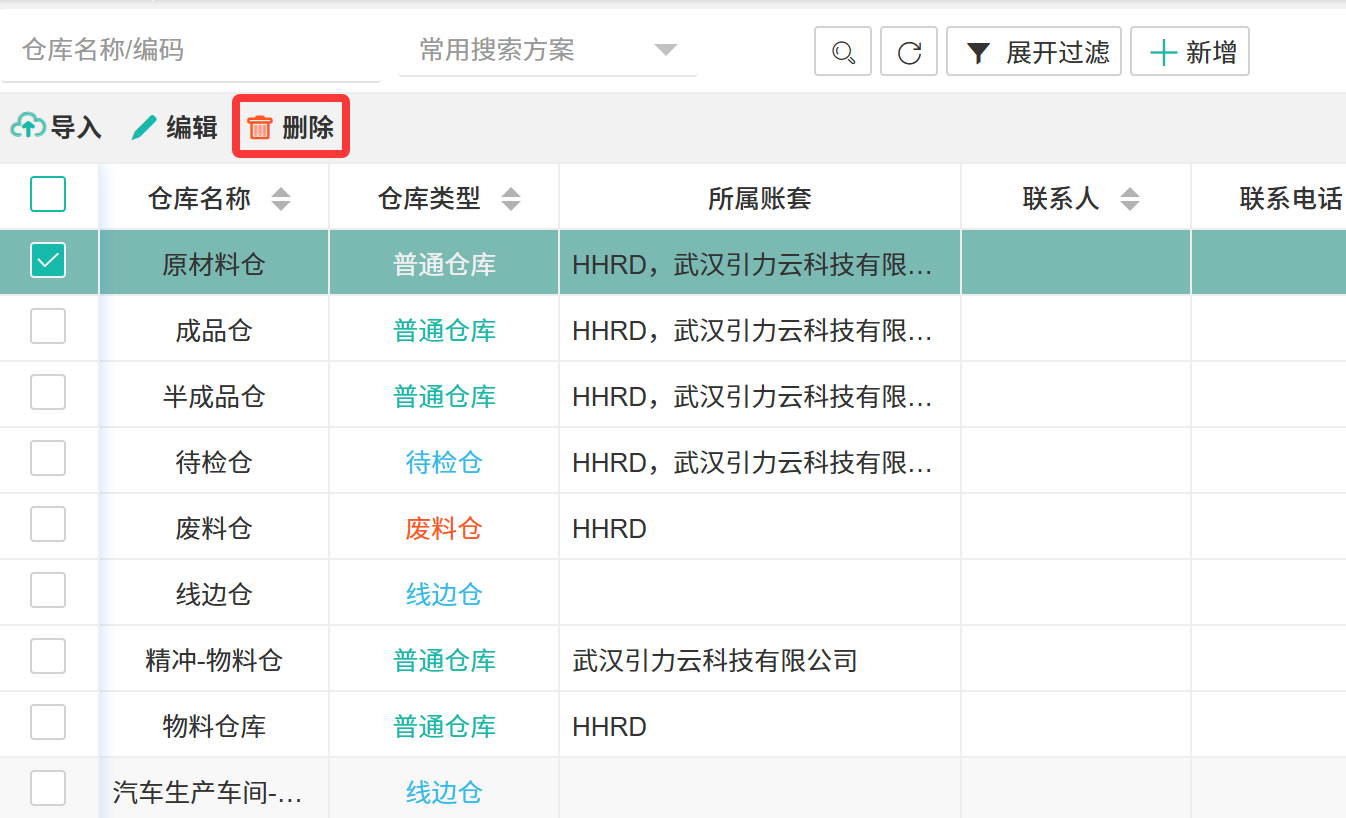Toggle the select-all header checkbox
Screen dimensions: 1346x818
coord(48,194)
